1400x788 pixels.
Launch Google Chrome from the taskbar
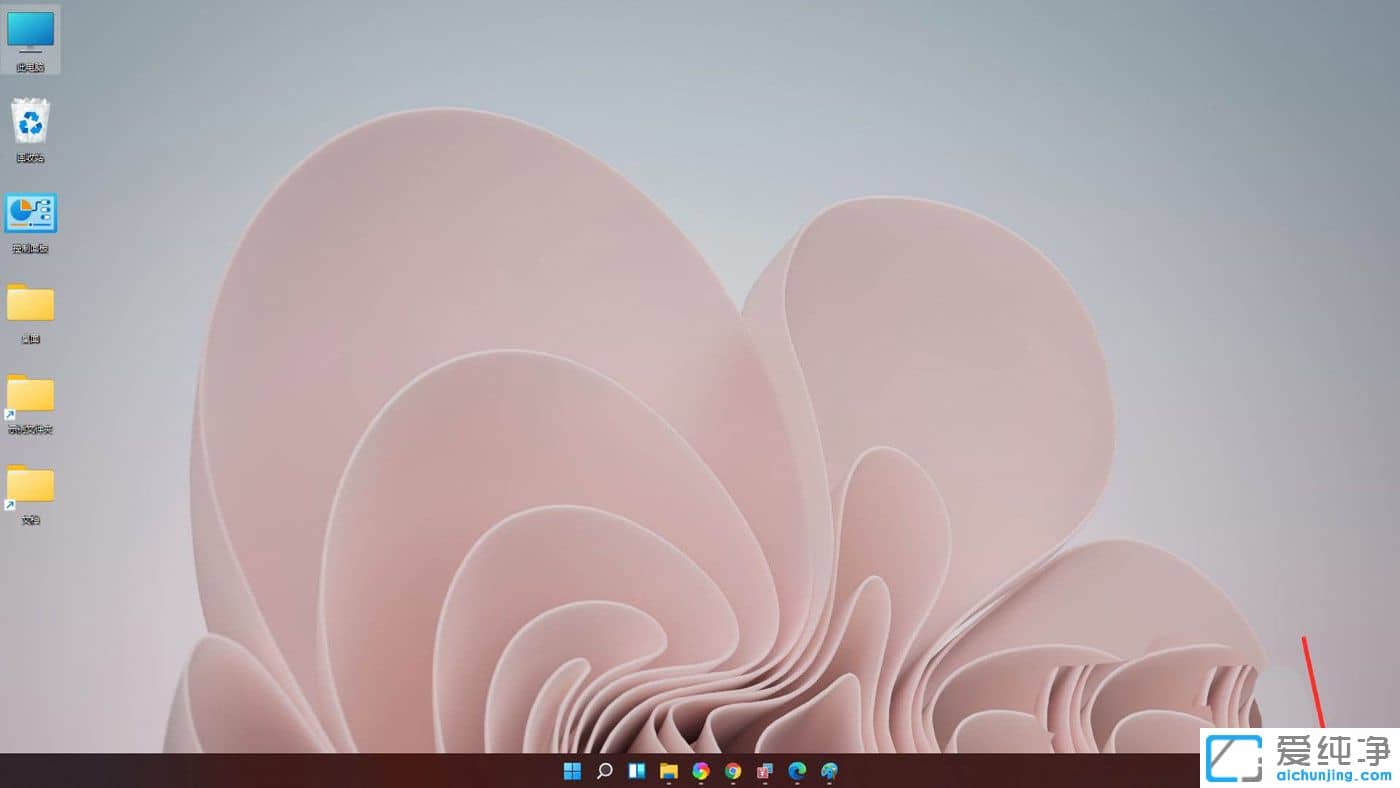732,771
